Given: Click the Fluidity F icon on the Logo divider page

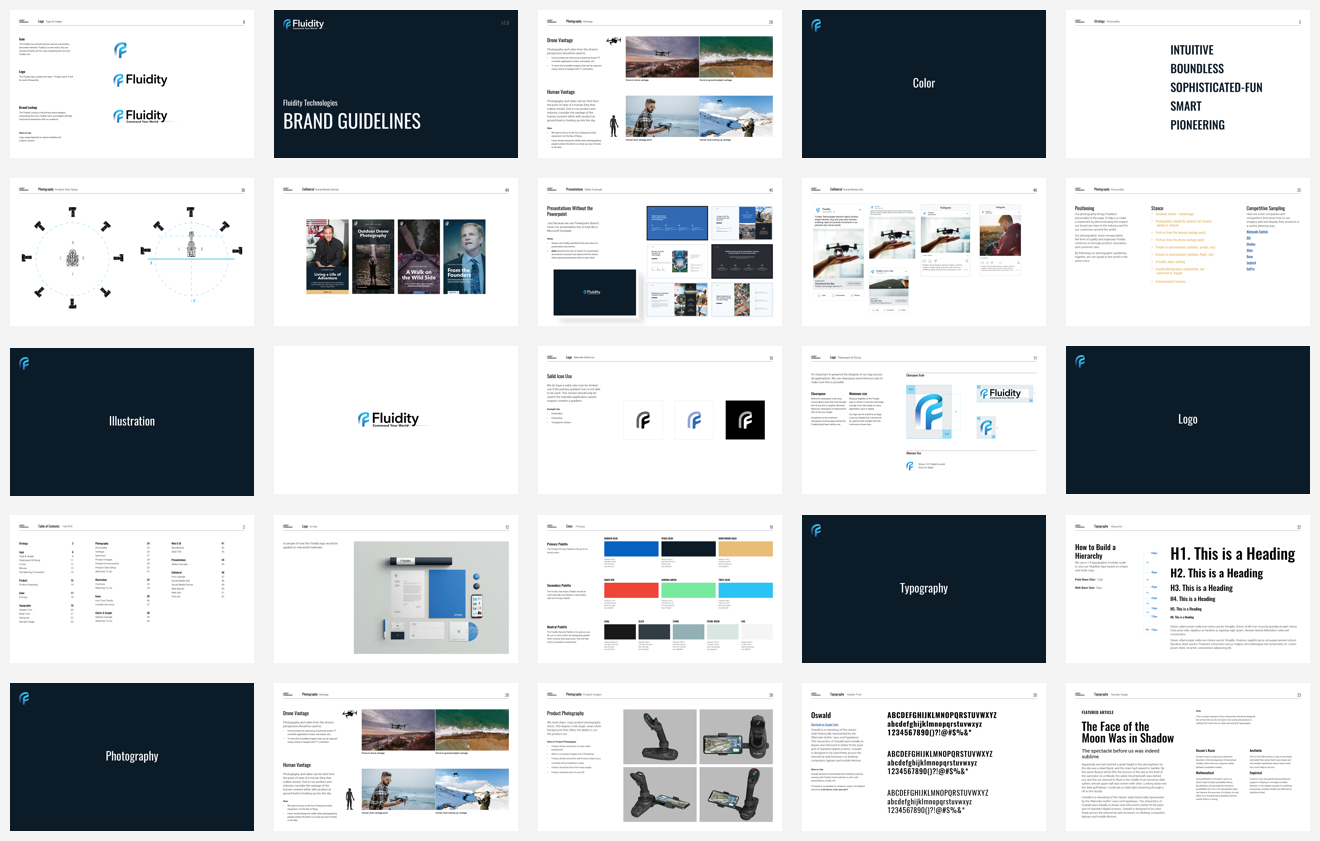Looking at the screenshot, I should tap(1080, 362).
